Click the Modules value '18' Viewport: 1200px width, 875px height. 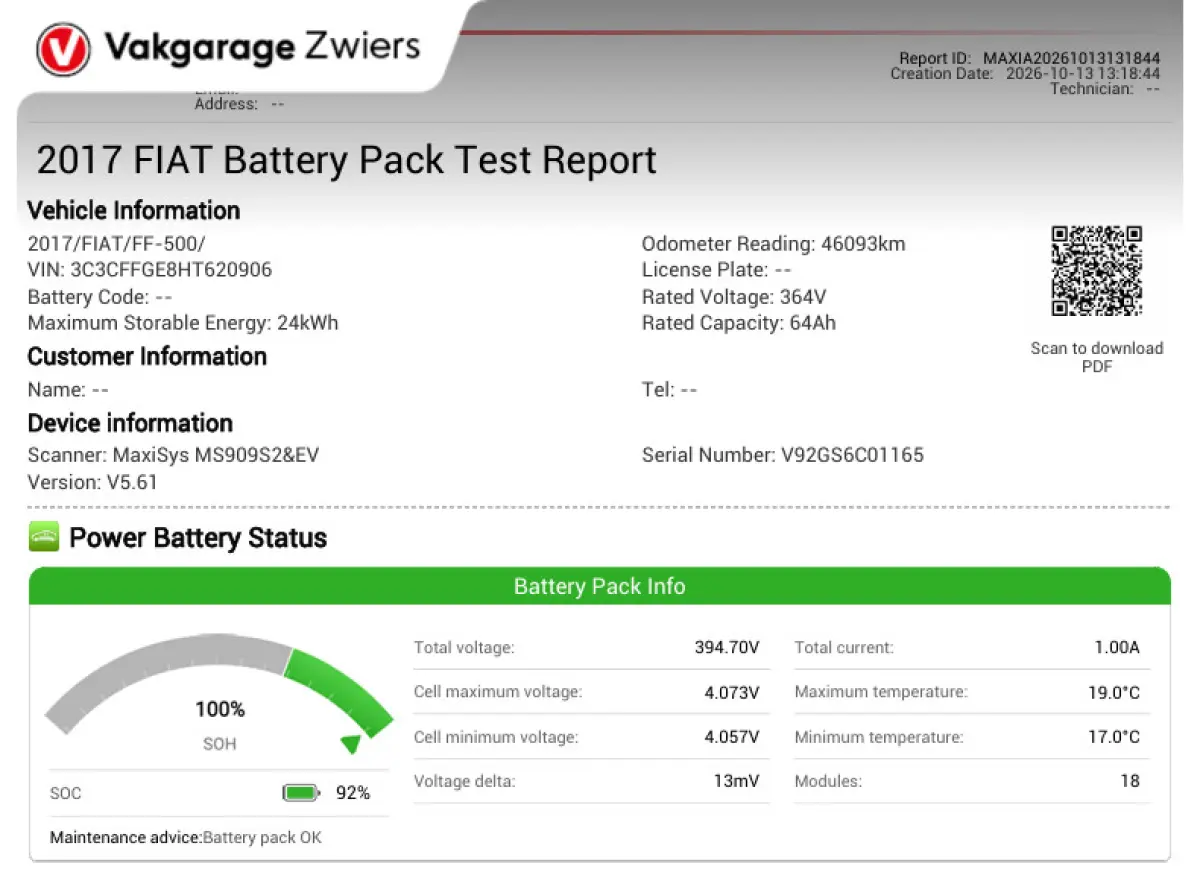click(1130, 781)
